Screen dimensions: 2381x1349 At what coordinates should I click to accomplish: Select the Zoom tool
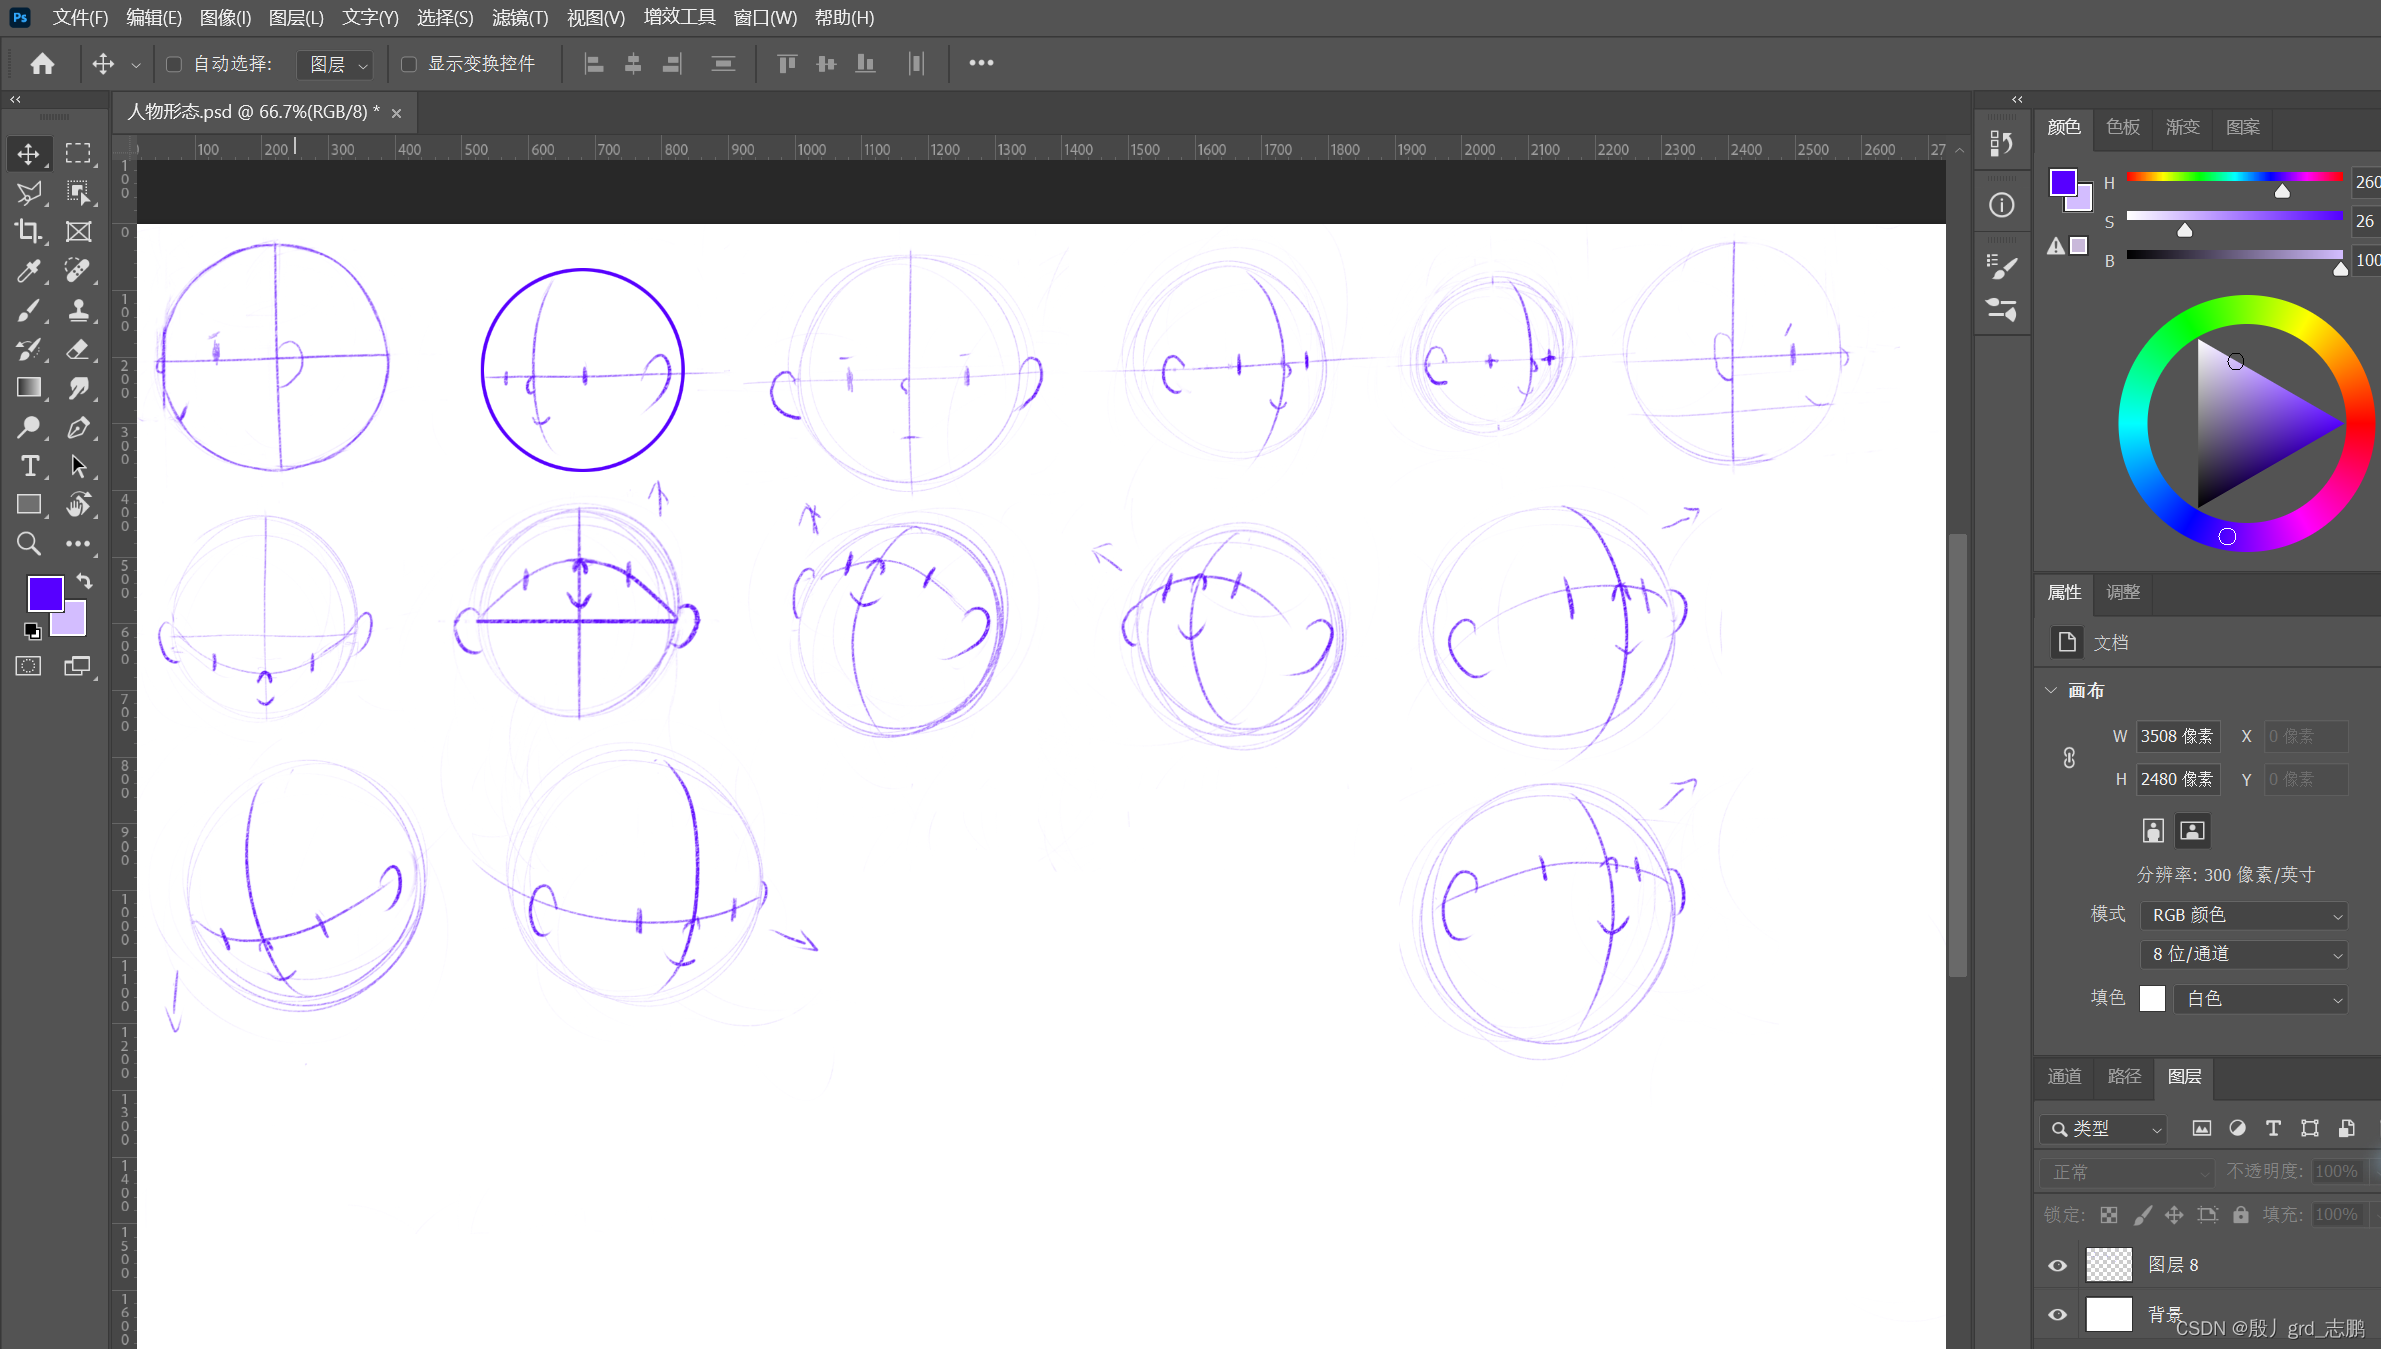click(x=28, y=543)
